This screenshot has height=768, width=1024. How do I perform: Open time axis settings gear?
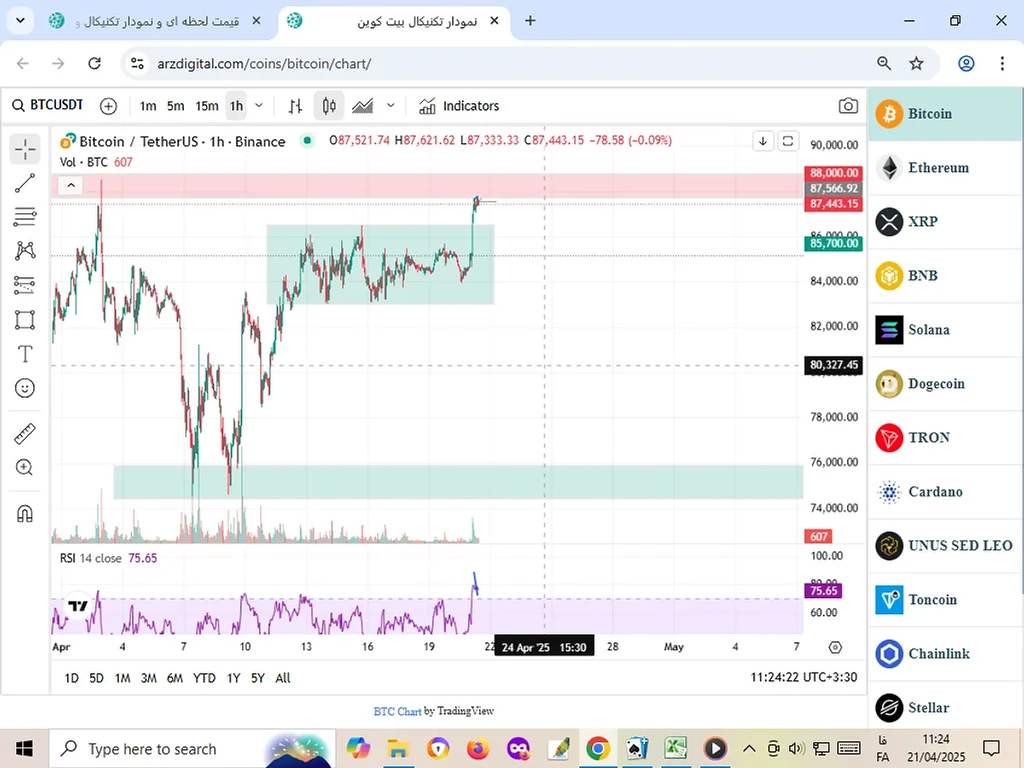tap(835, 647)
